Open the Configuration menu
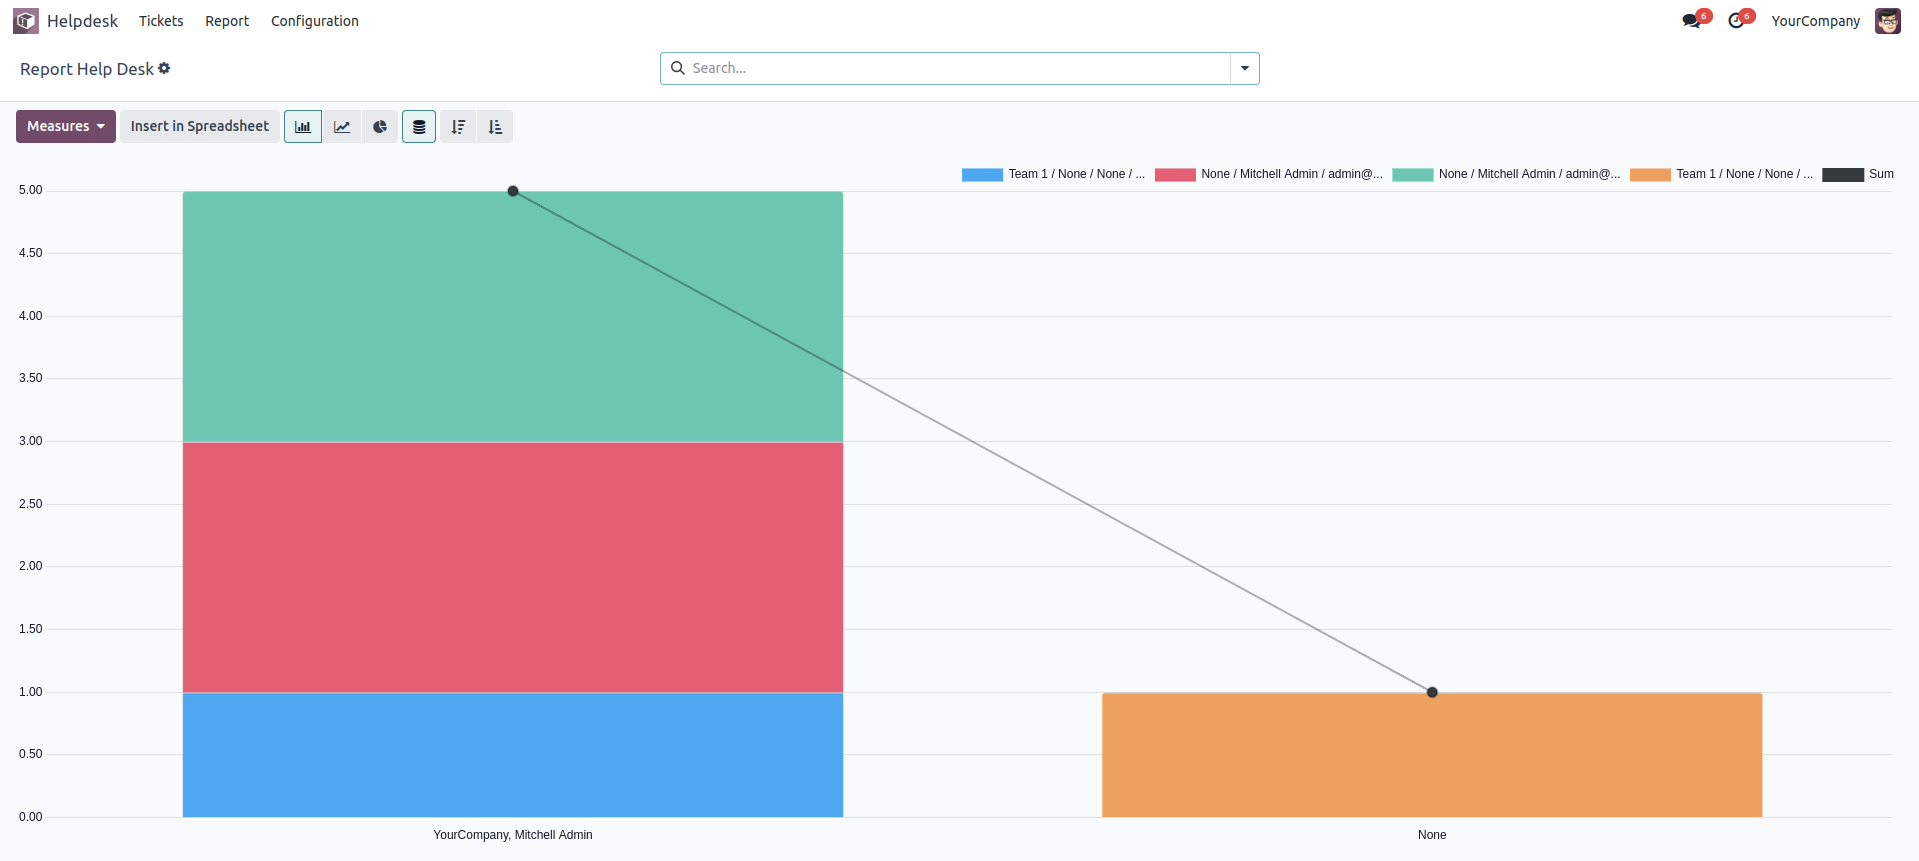Screen dimensions: 1919x861 pyautogui.click(x=315, y=21)
